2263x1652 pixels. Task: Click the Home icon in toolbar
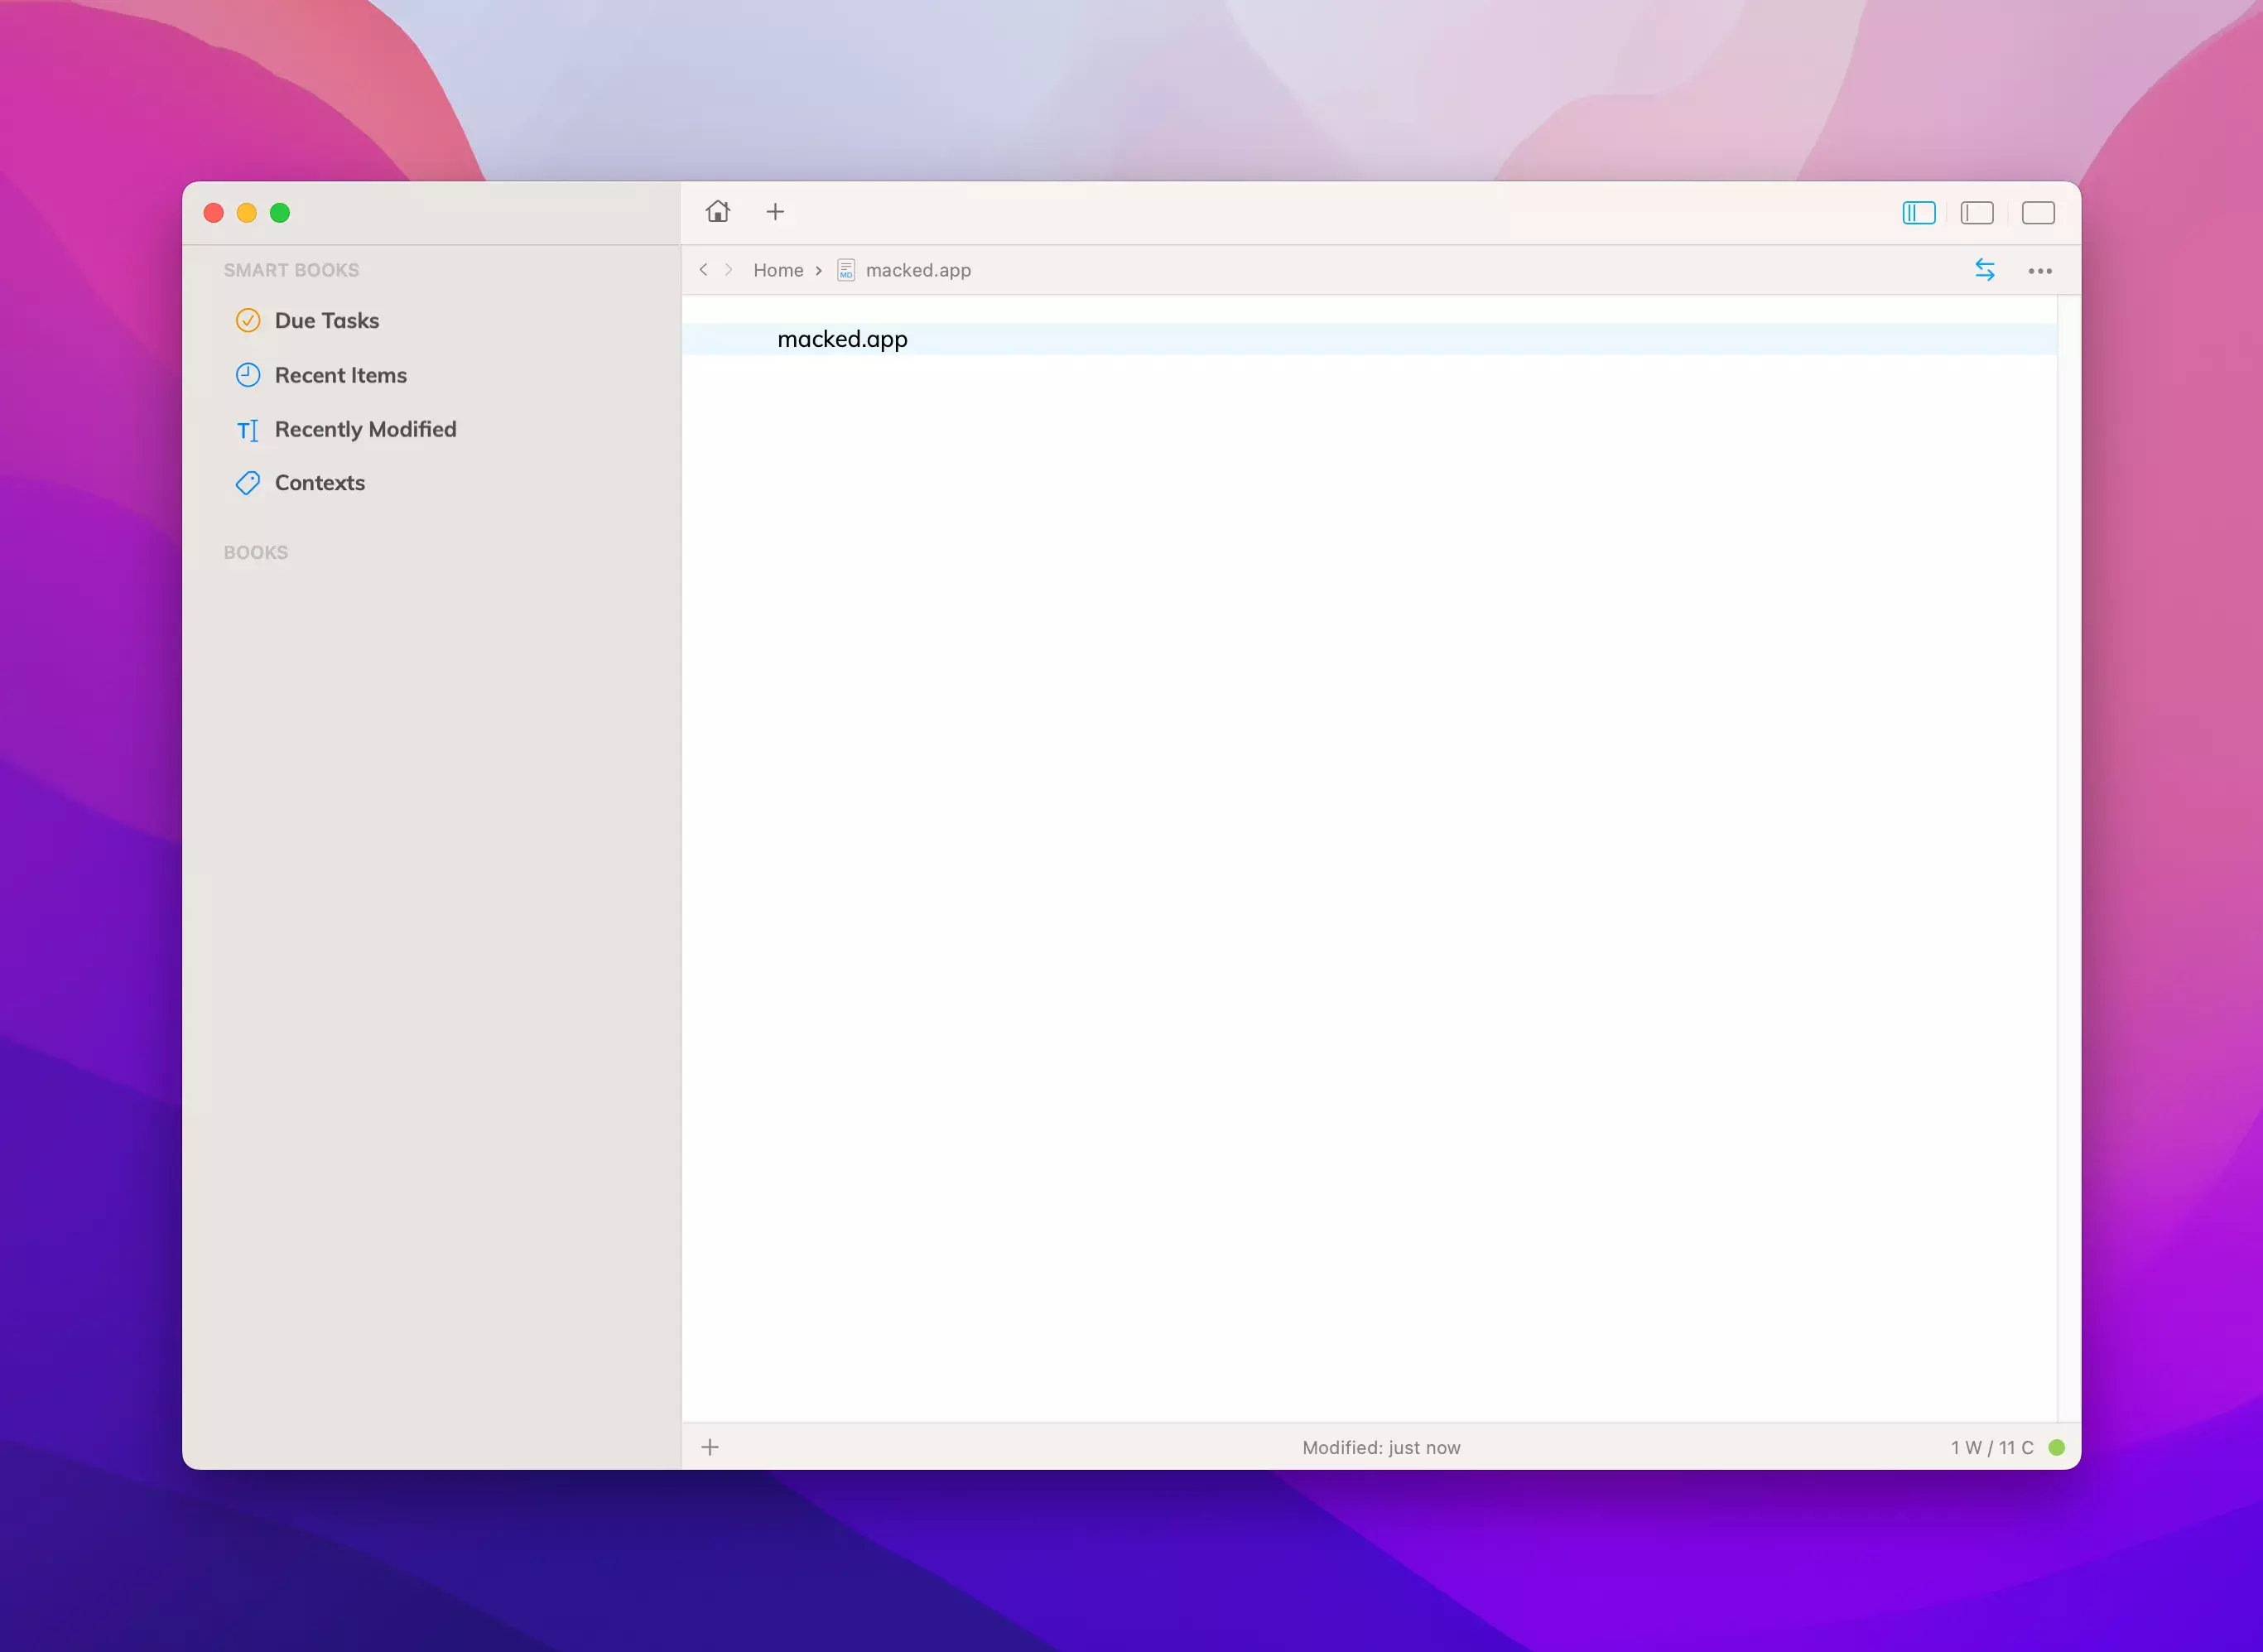click(x=717, y=212)
